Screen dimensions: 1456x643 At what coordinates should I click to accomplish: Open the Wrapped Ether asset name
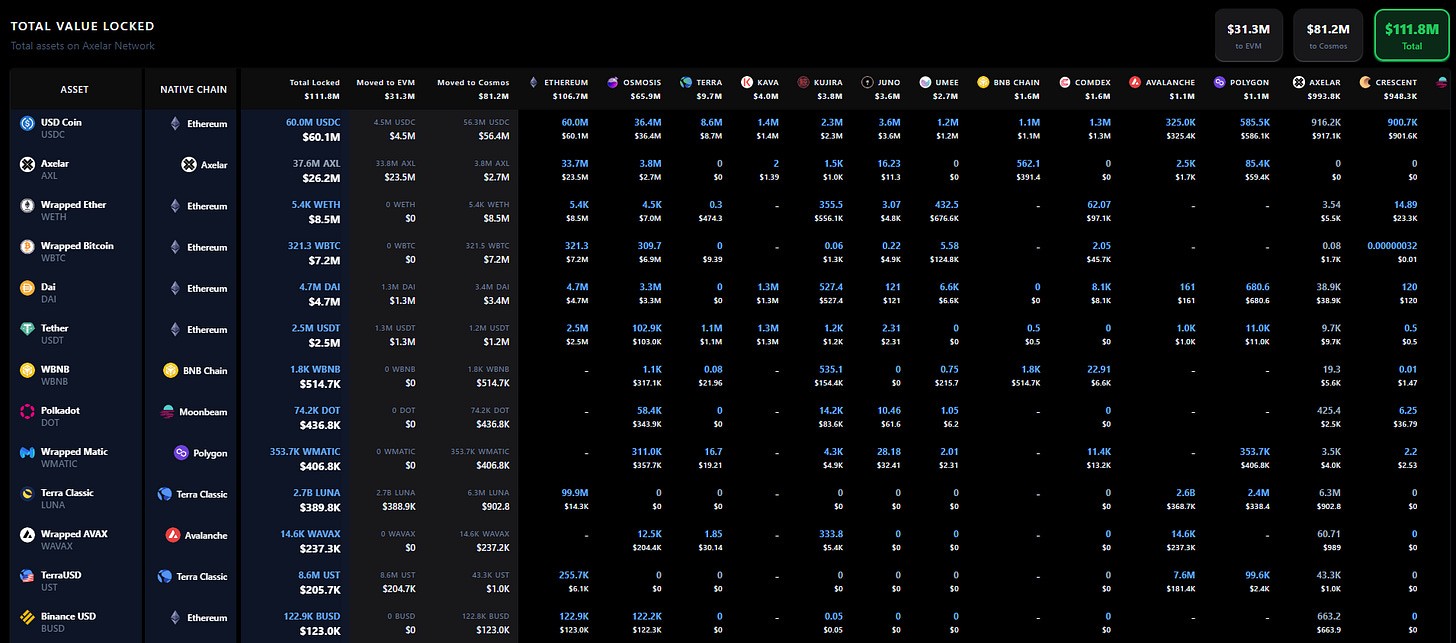click(73, 205)
